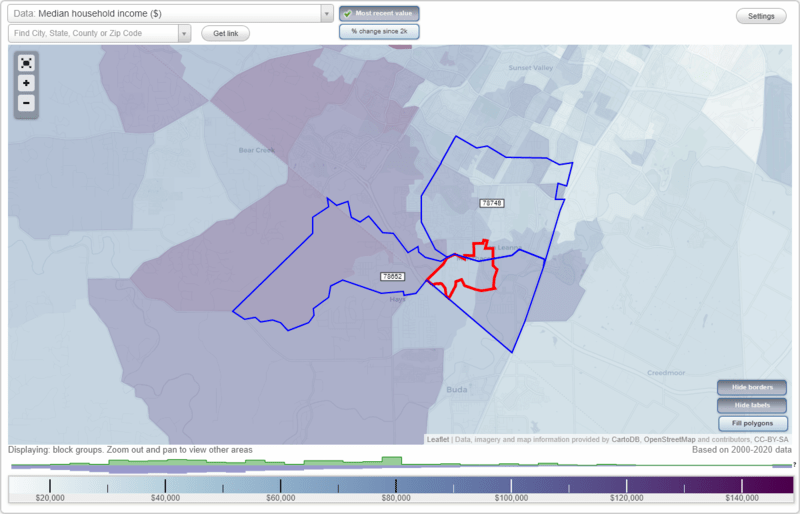Screen dimensions: 800x514
Task: Open the Leaflet attribution link
Action: click(438, 439)
